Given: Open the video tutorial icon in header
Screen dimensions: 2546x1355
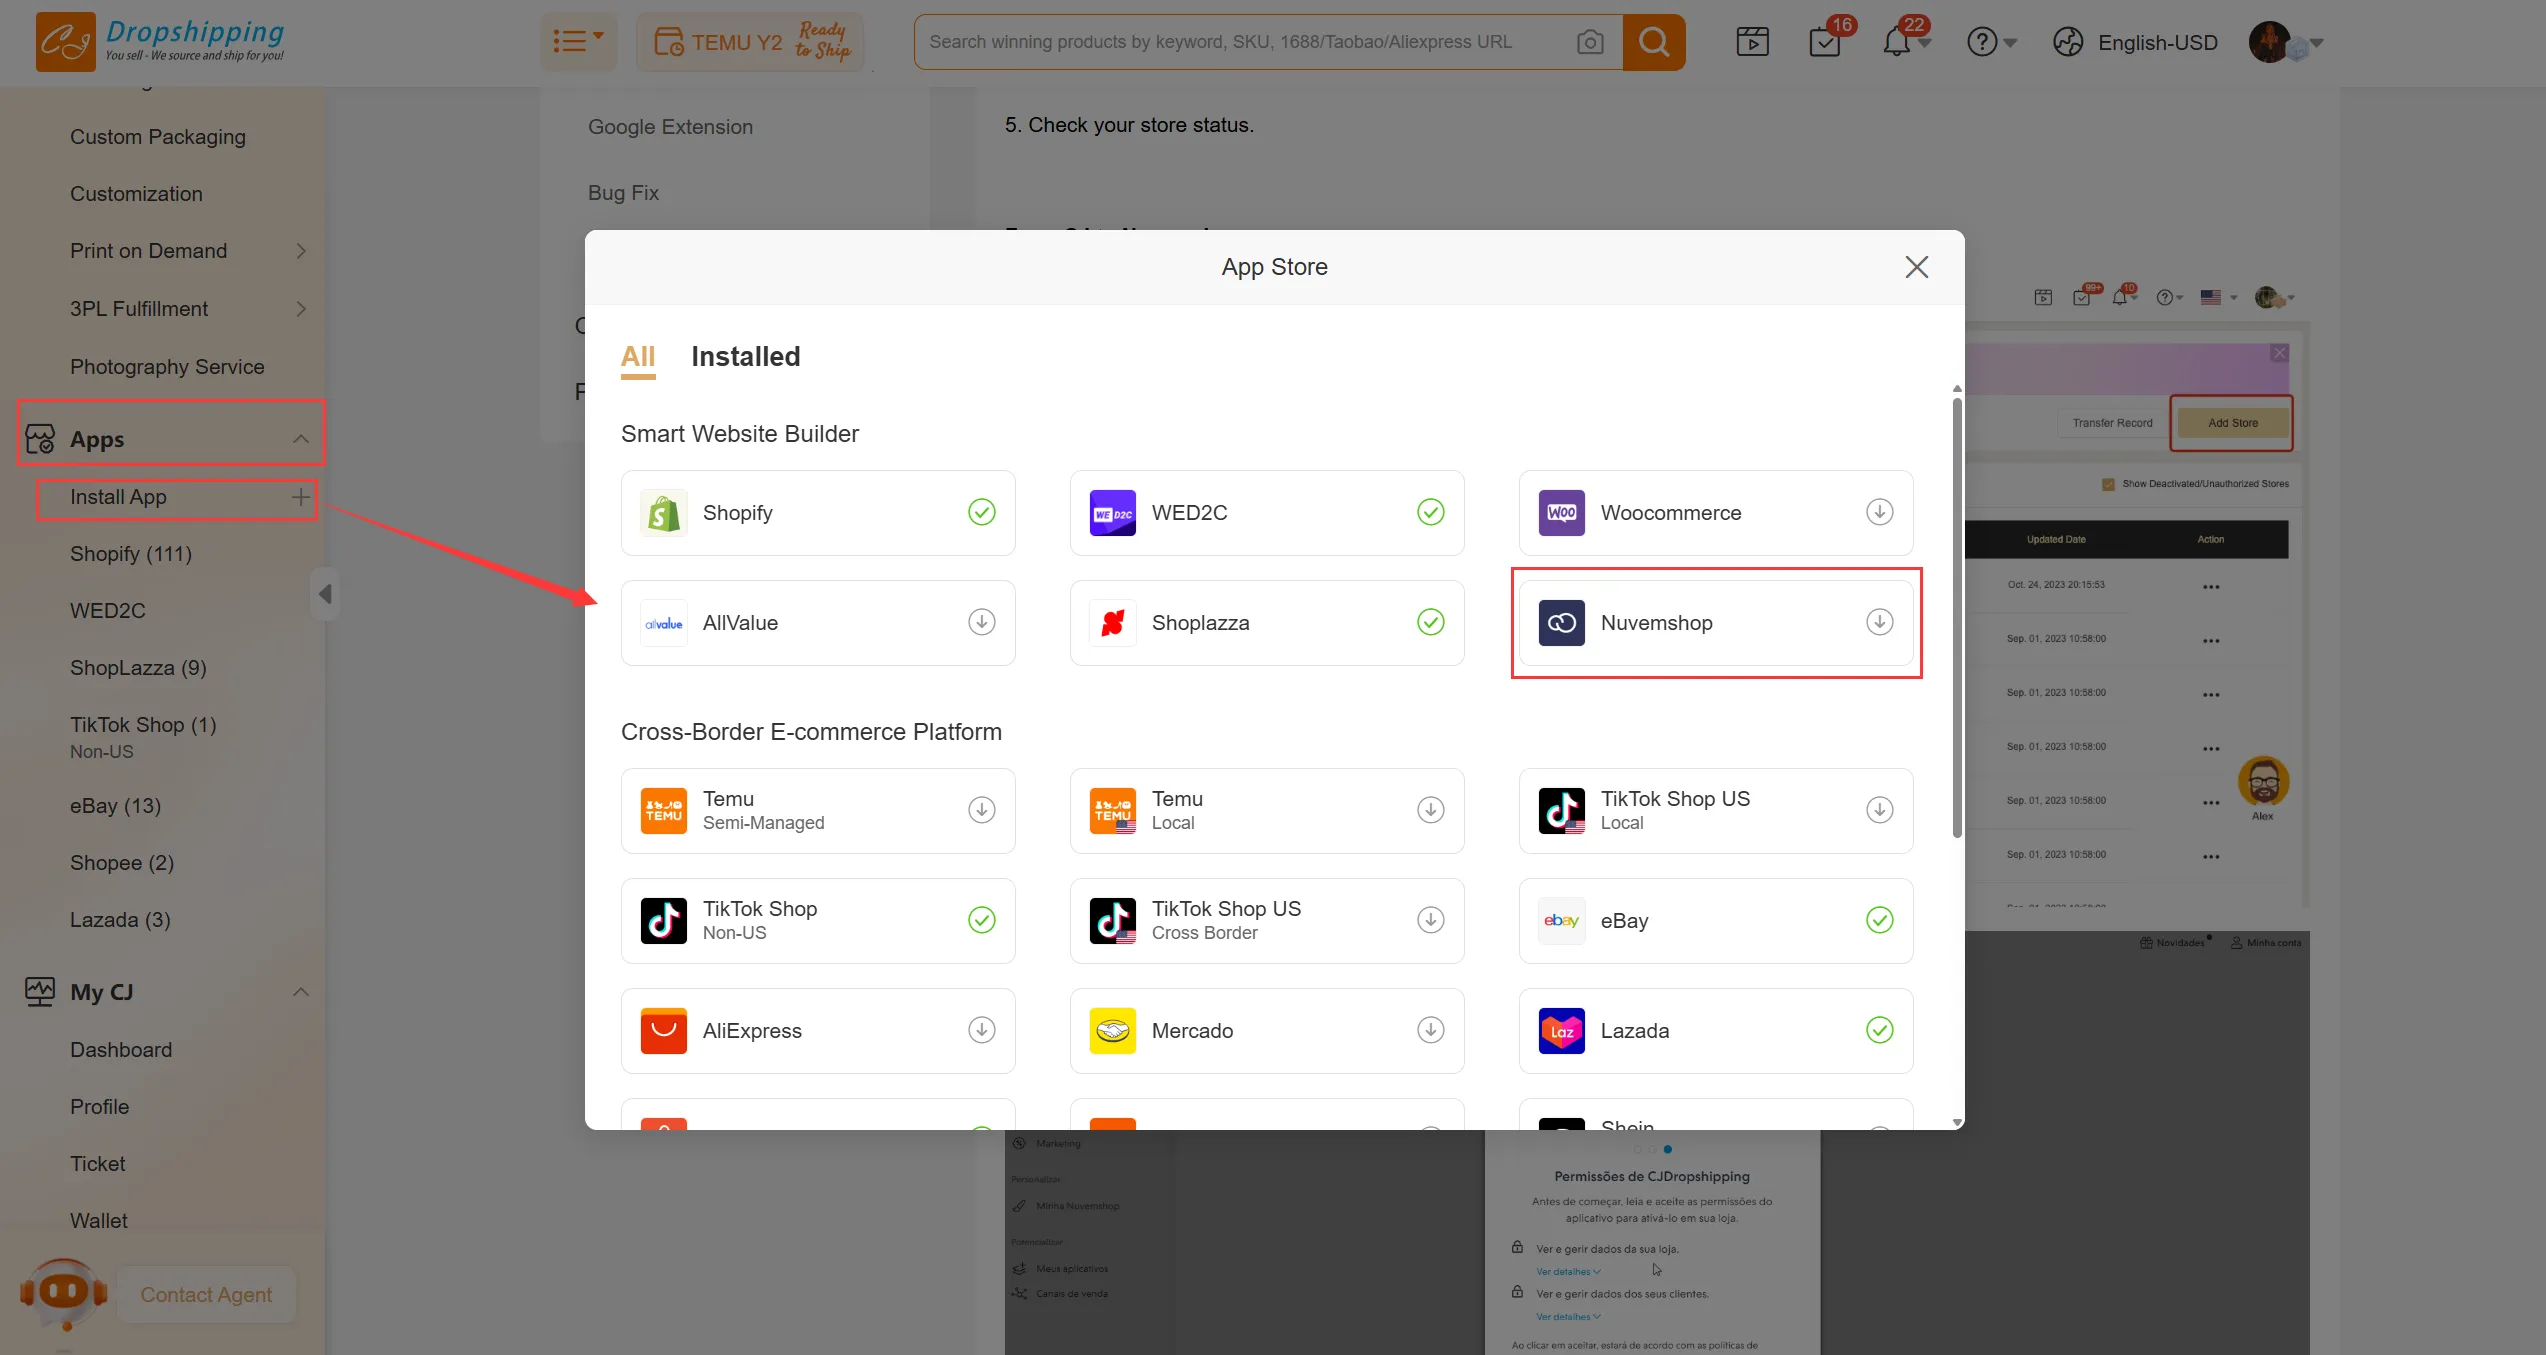Looking at the screenshot, I should coord(1752,42).
